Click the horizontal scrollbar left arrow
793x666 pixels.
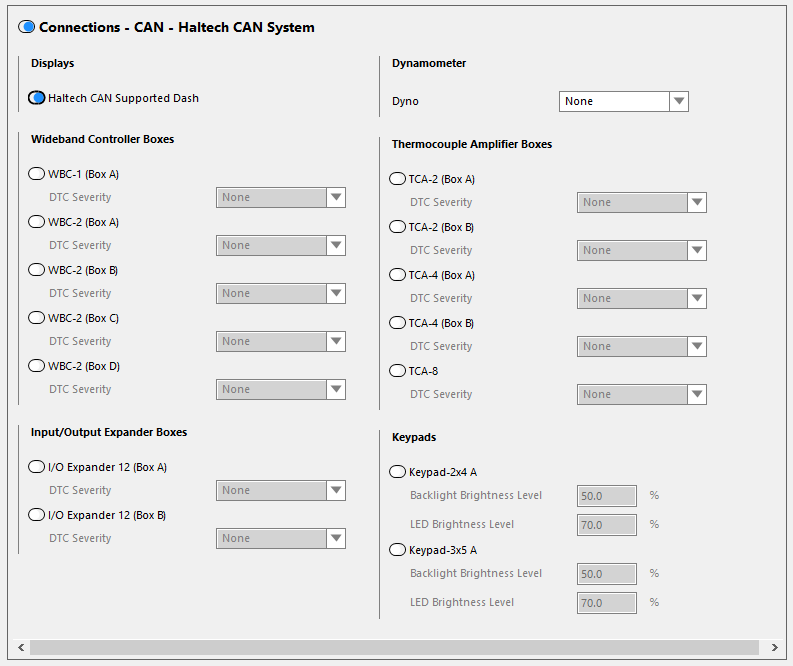tap(21, 647)
